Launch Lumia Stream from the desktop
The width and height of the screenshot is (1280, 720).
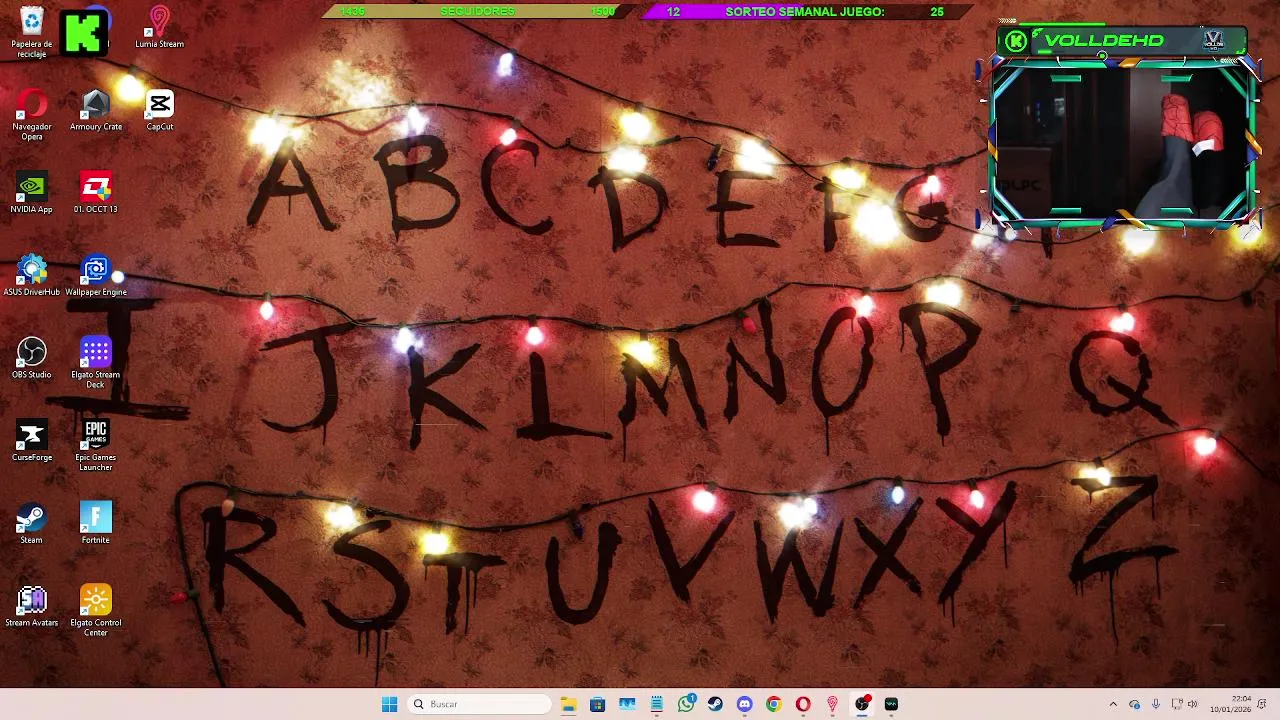(x=160, y=28)
